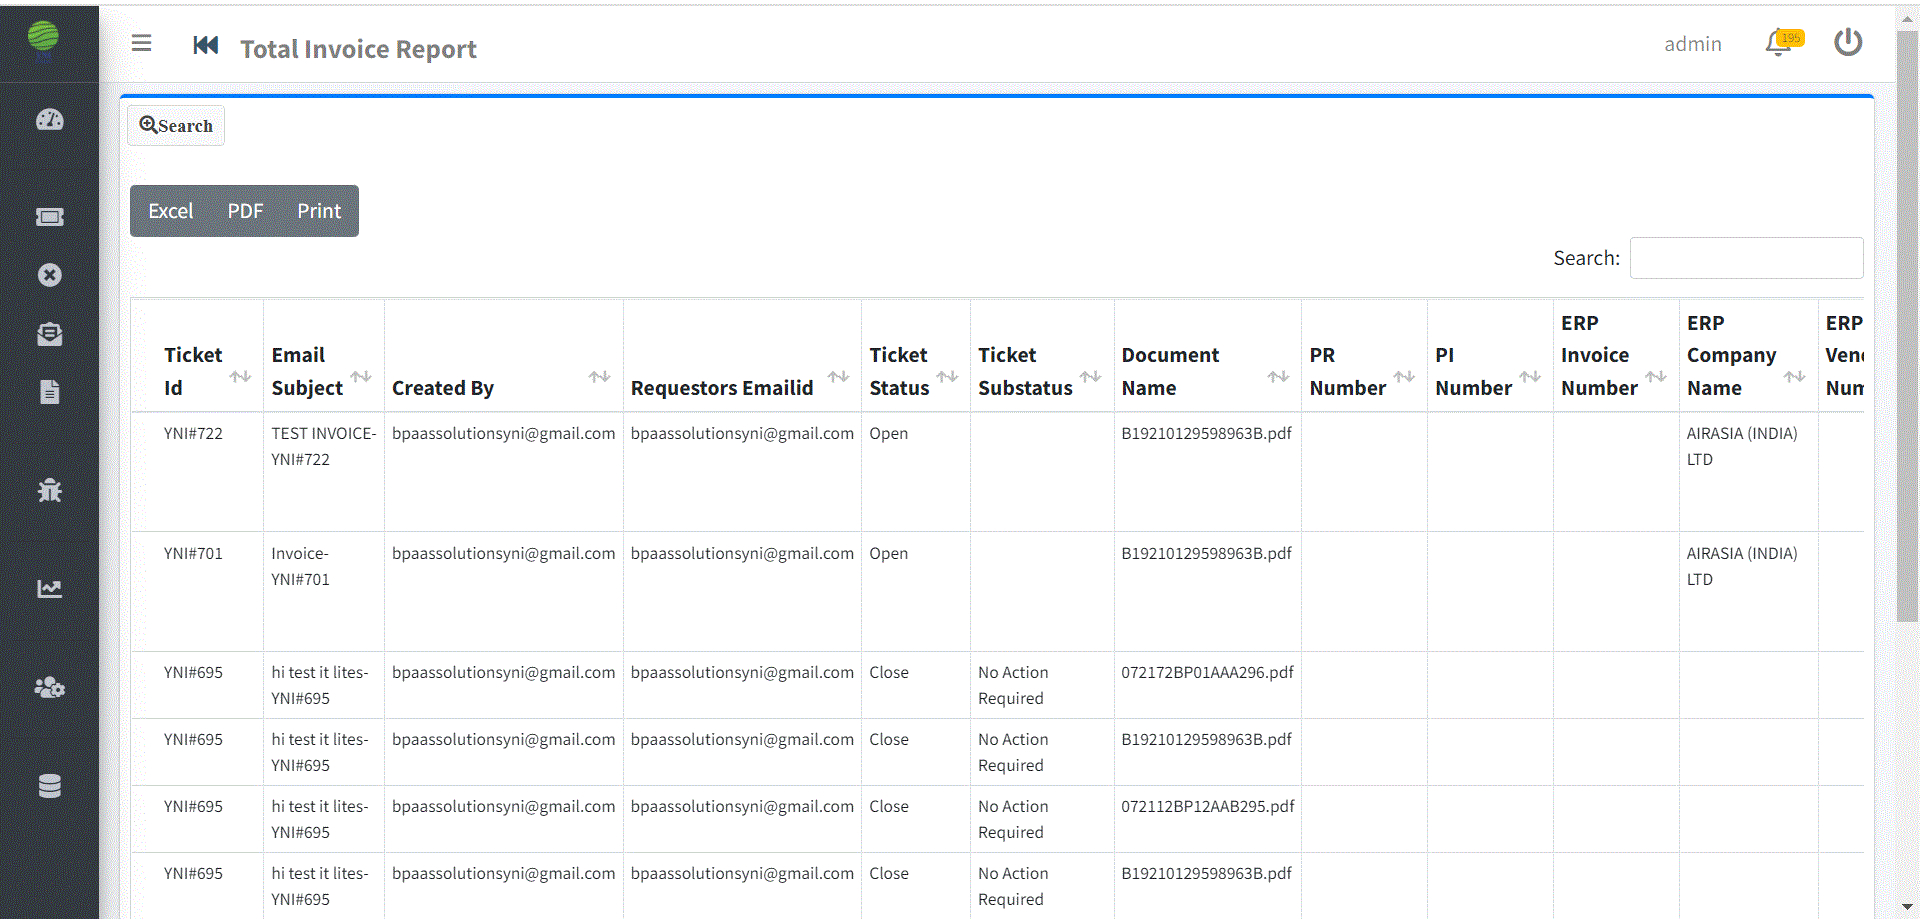Click email subject Invoice-YNI#701
Screen dimensions: 1920x919
point(301,567)
